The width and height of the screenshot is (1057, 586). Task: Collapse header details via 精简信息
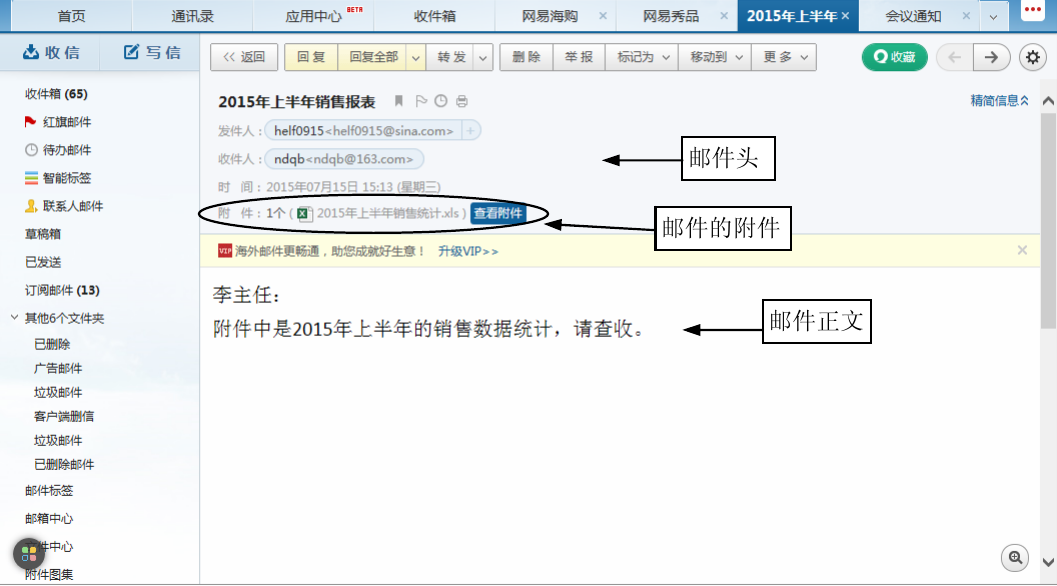[999, 100]
